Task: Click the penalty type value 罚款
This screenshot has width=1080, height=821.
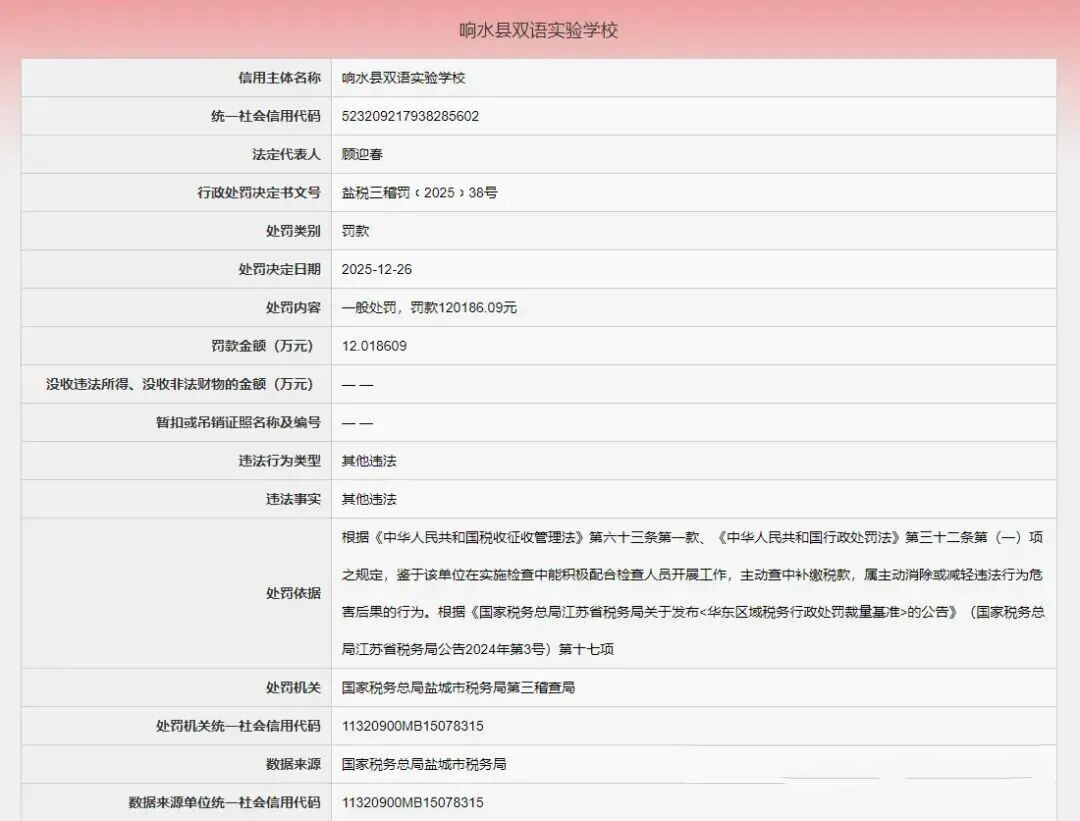Action: 355,231
